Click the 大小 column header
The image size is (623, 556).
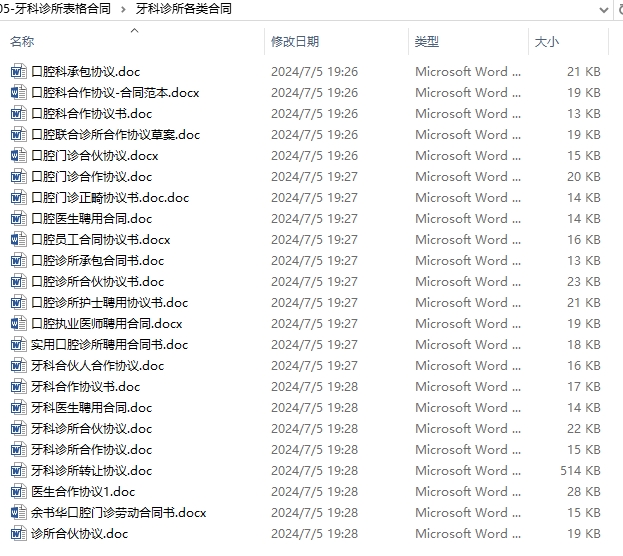tap(547, 42)
